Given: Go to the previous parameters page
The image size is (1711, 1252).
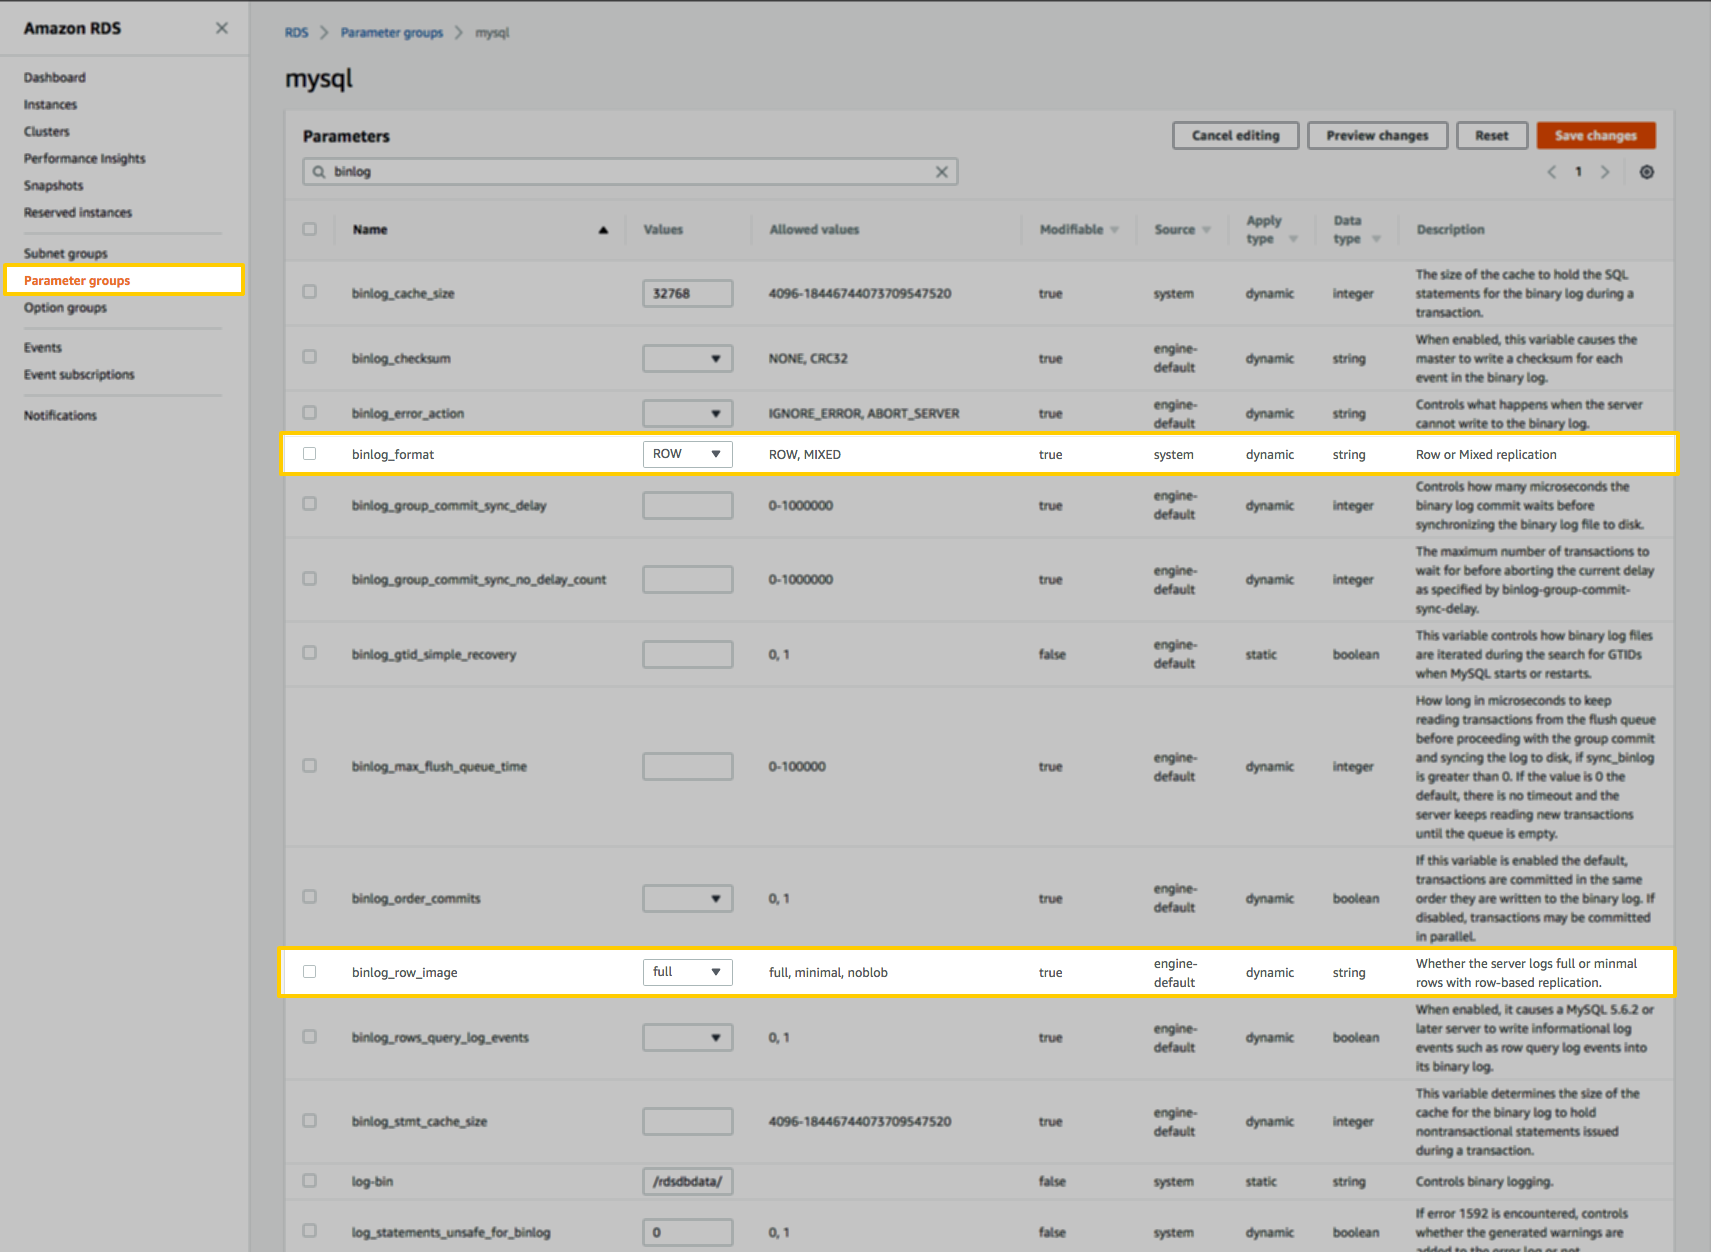Looking at the screenshot, I should tap(1551, 171).
